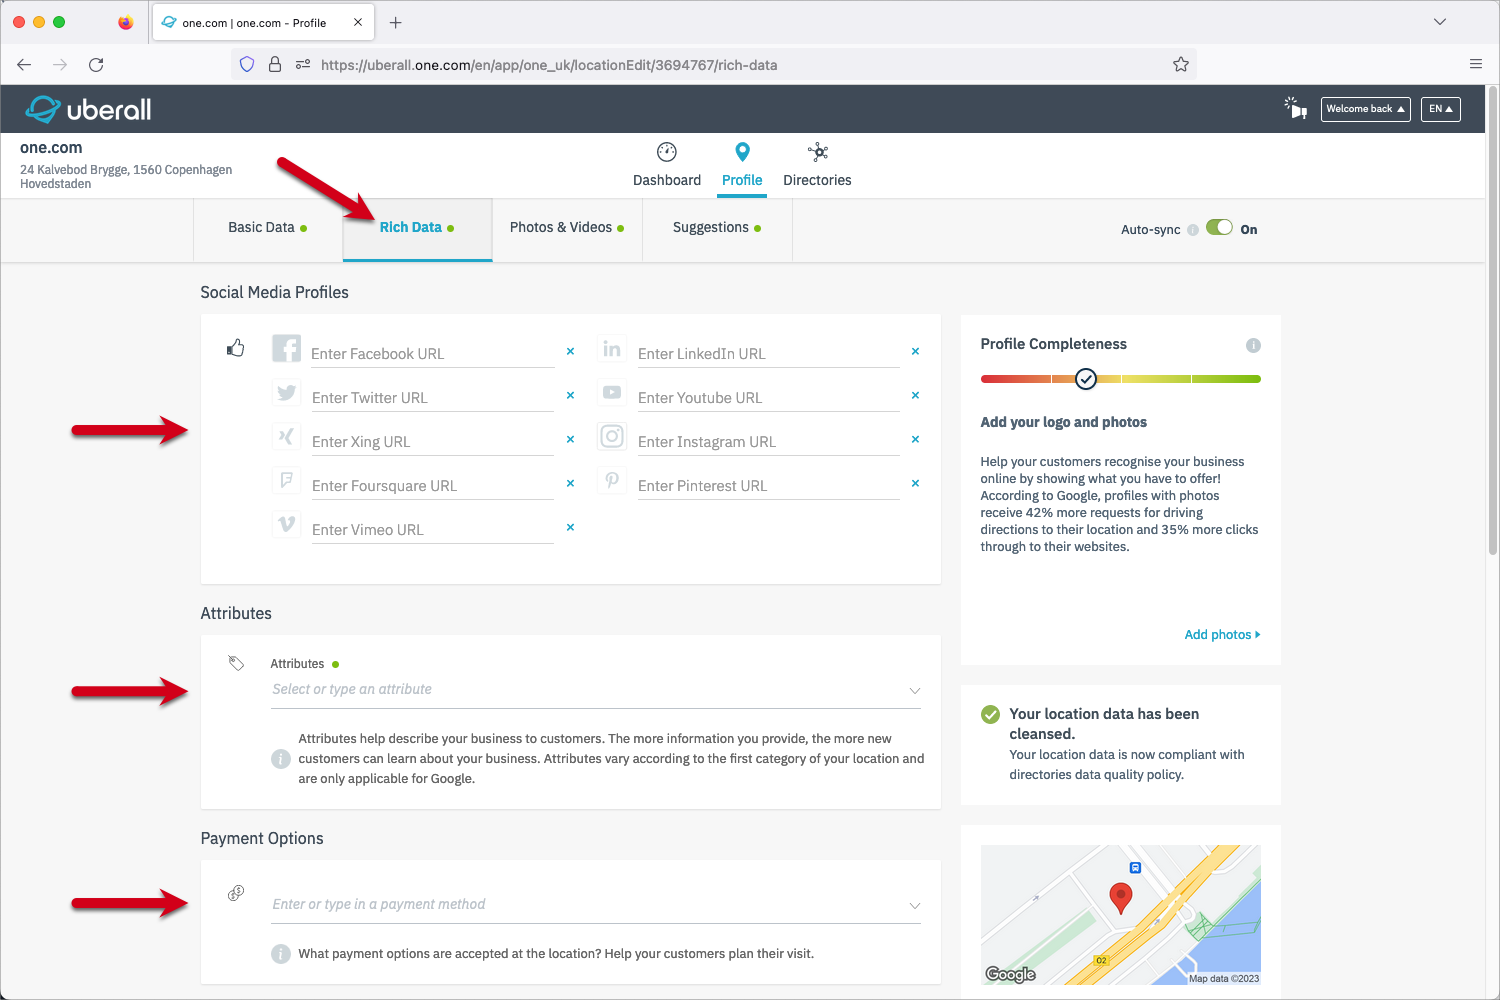Open the Directories network icon
Image resolution: width=1500 pixels, height=1000 pixels.
tap(818, 152)
